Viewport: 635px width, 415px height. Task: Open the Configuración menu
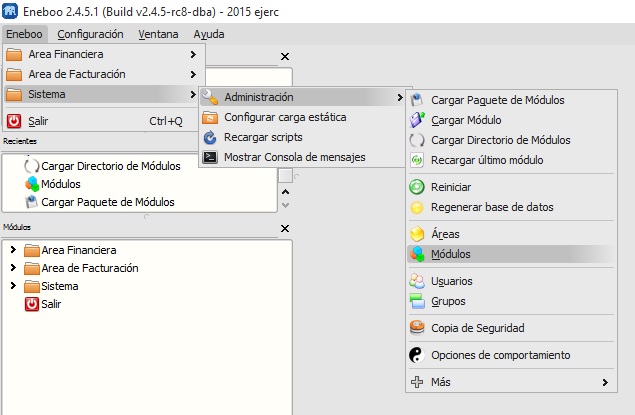tap(90, 34)
